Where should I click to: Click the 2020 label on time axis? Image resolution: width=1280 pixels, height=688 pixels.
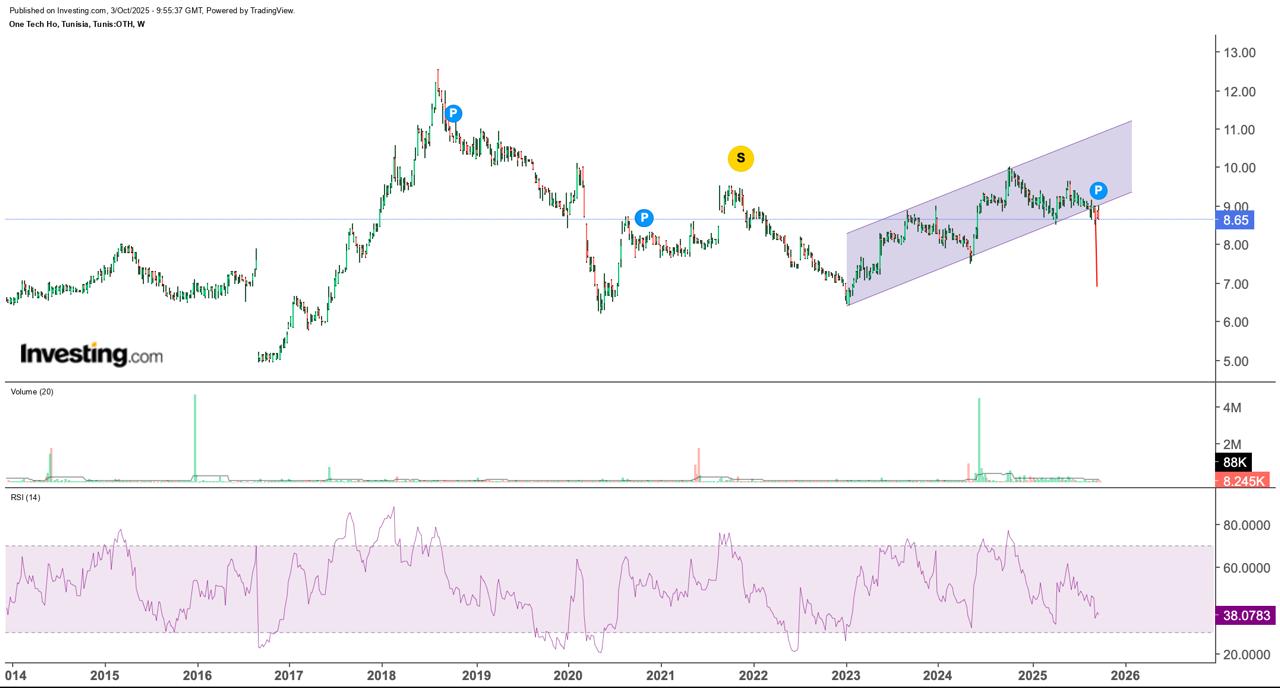point(568,673)
